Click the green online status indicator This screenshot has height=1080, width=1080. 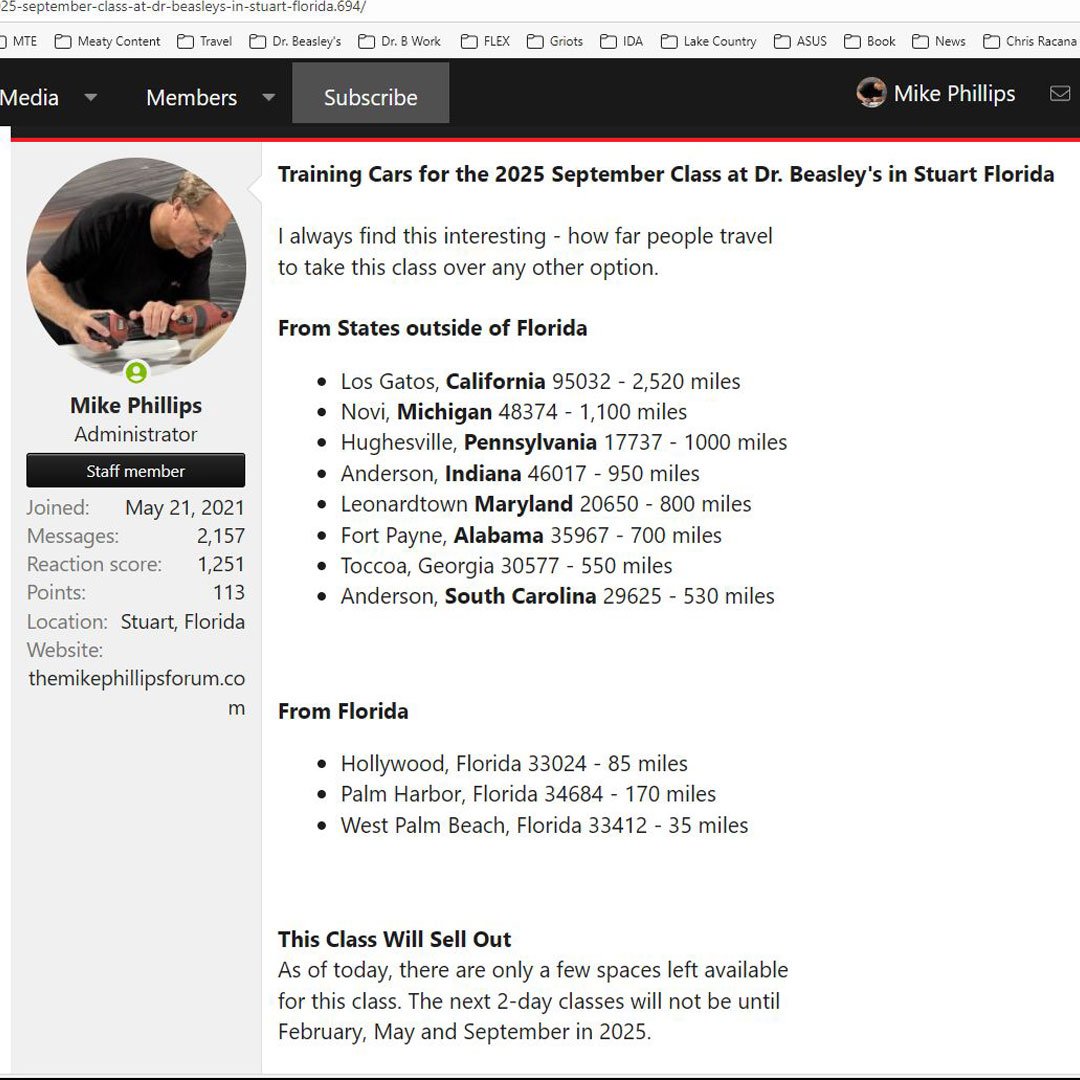click(136, 373)
